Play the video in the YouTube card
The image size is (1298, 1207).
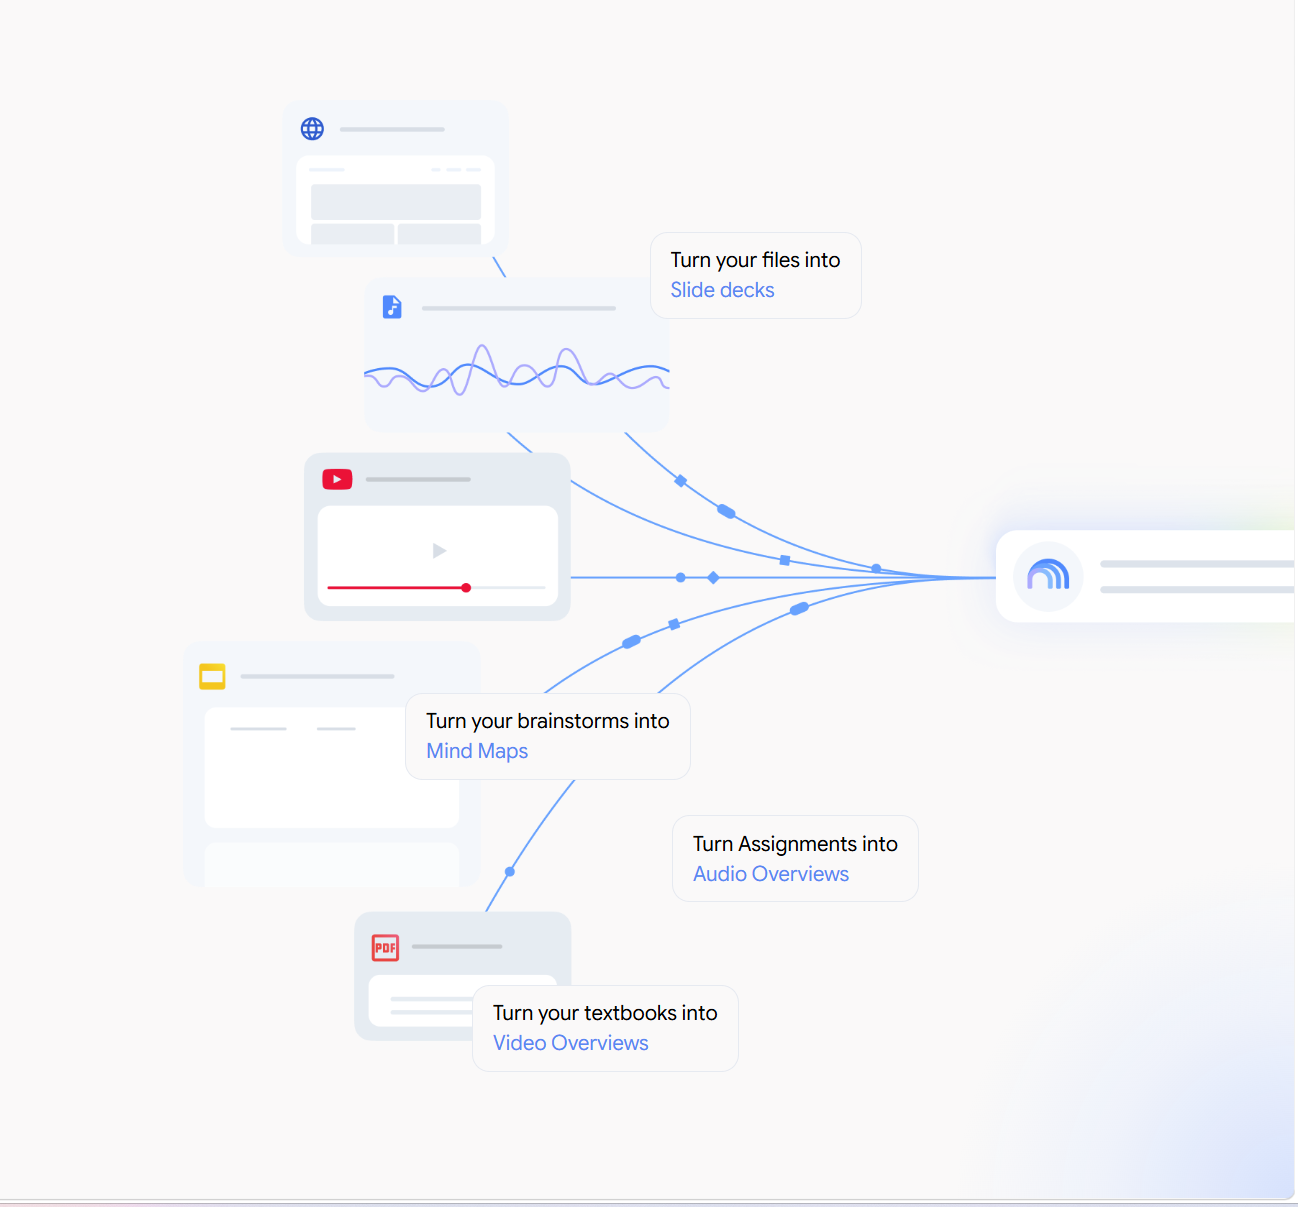click(439, 551)
